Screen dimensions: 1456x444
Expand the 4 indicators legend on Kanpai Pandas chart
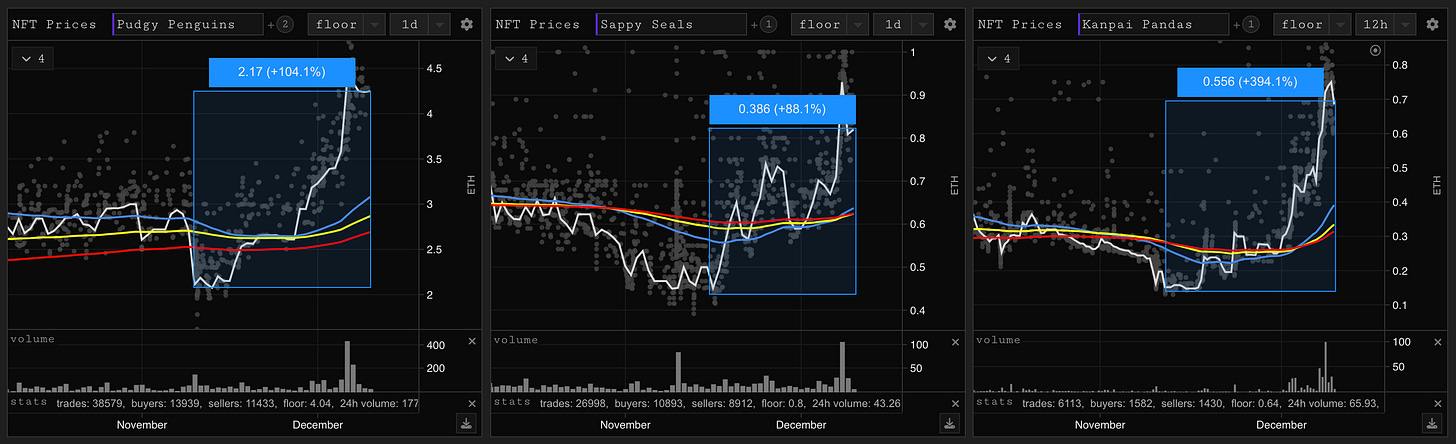[999, 60]
